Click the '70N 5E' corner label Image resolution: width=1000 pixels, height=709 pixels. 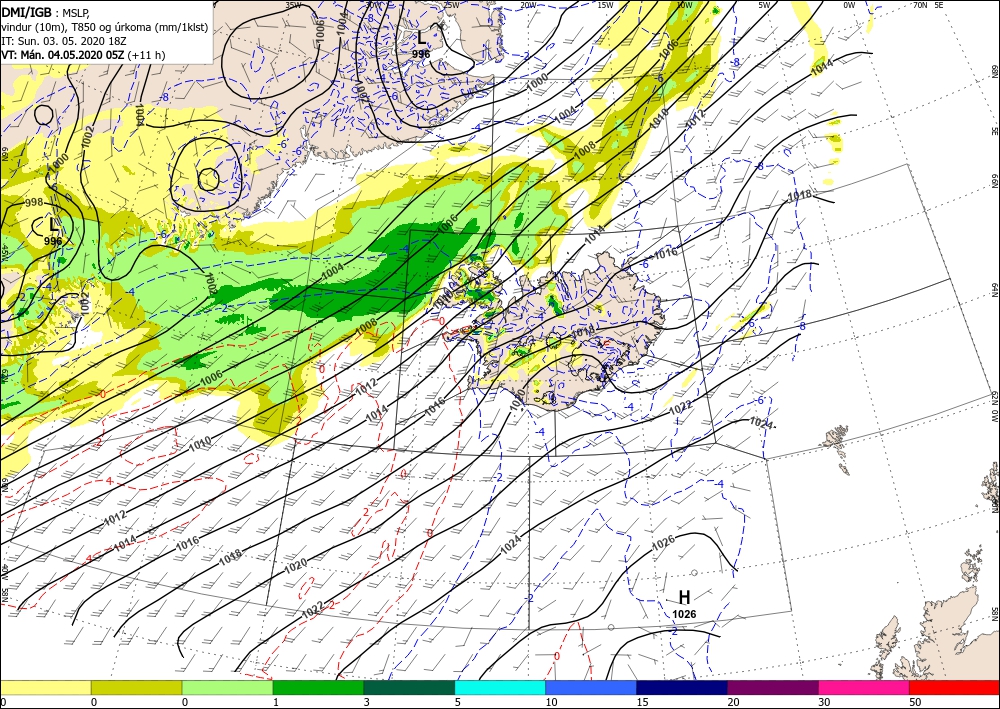click(x=928, y=5)
